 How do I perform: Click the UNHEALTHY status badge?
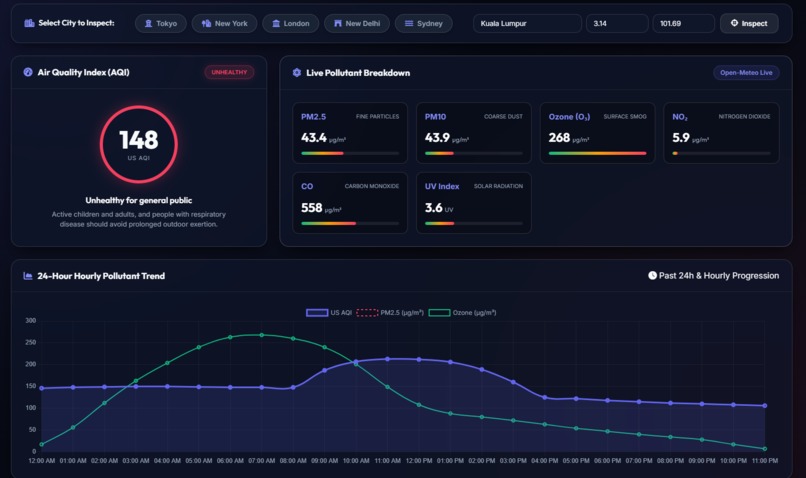(229, 72)
